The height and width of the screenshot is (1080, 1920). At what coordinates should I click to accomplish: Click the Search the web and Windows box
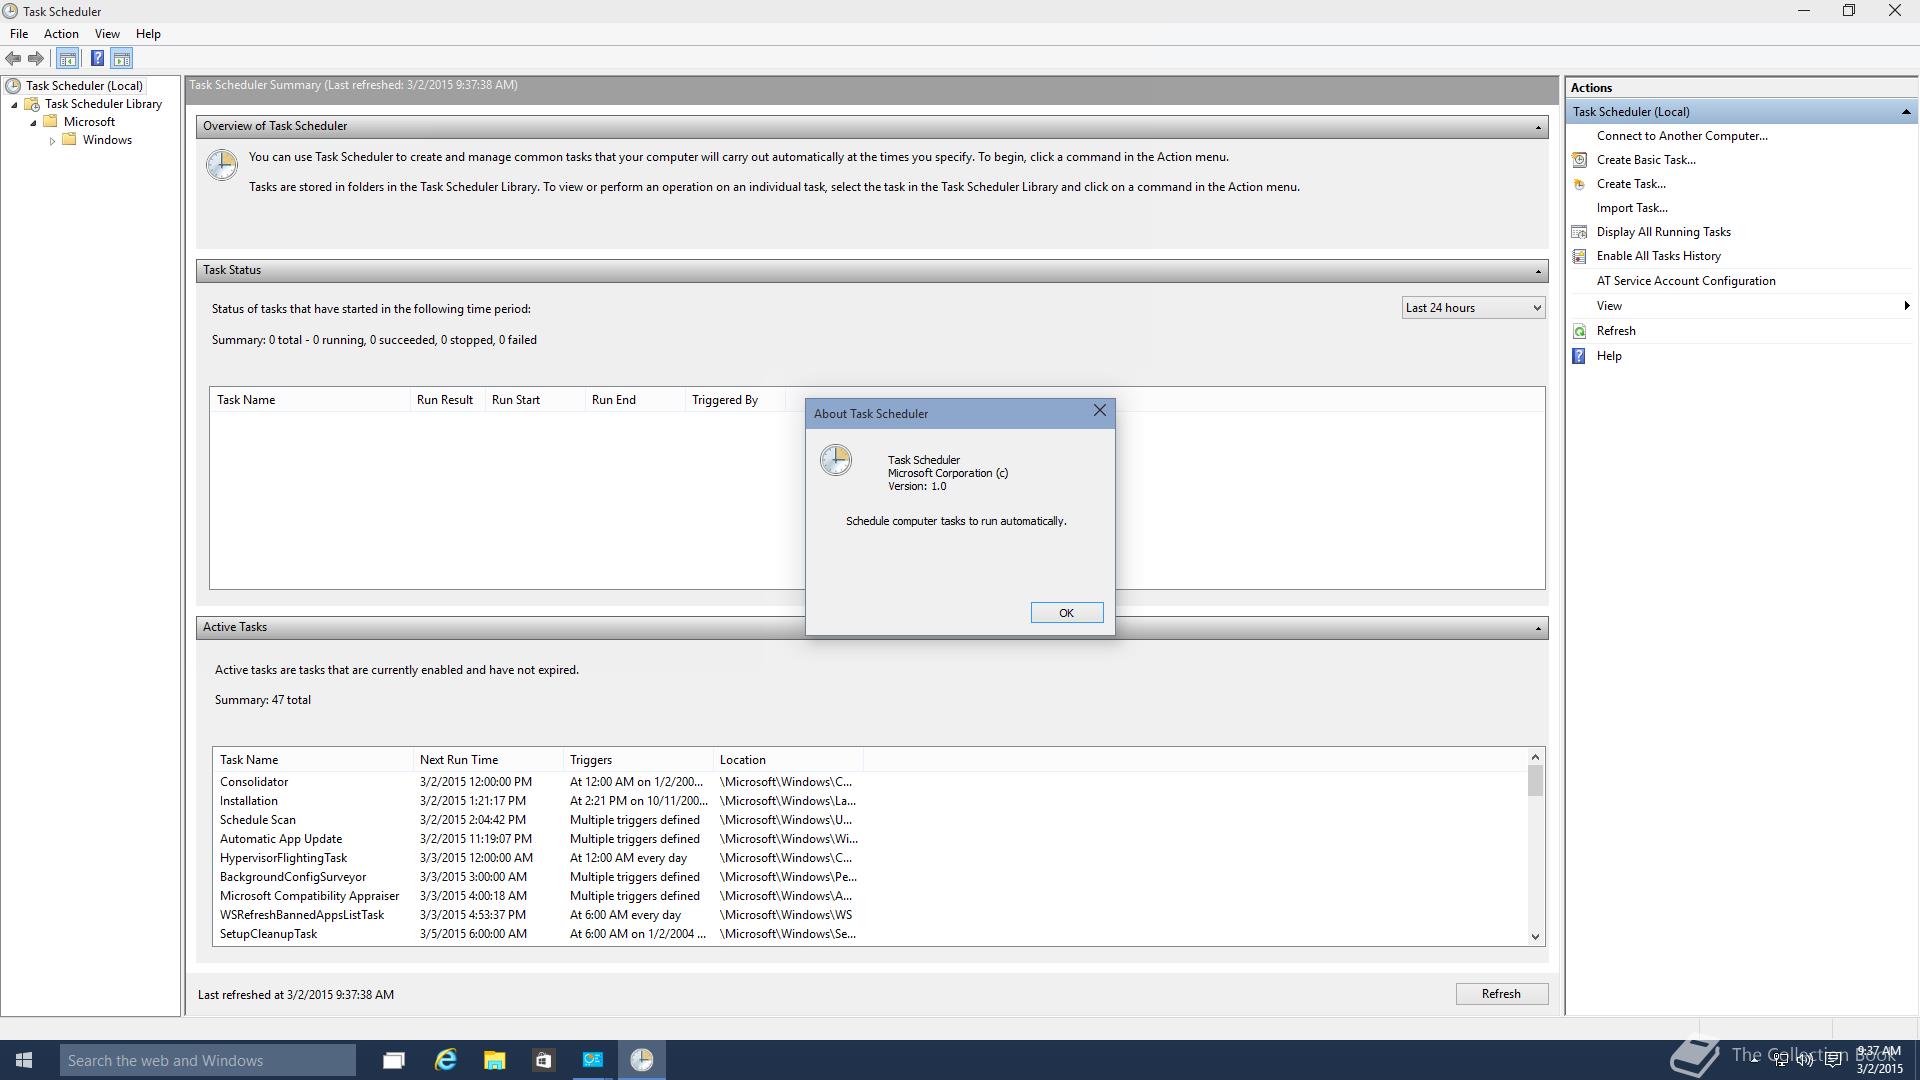click(x=207, y=1060)
